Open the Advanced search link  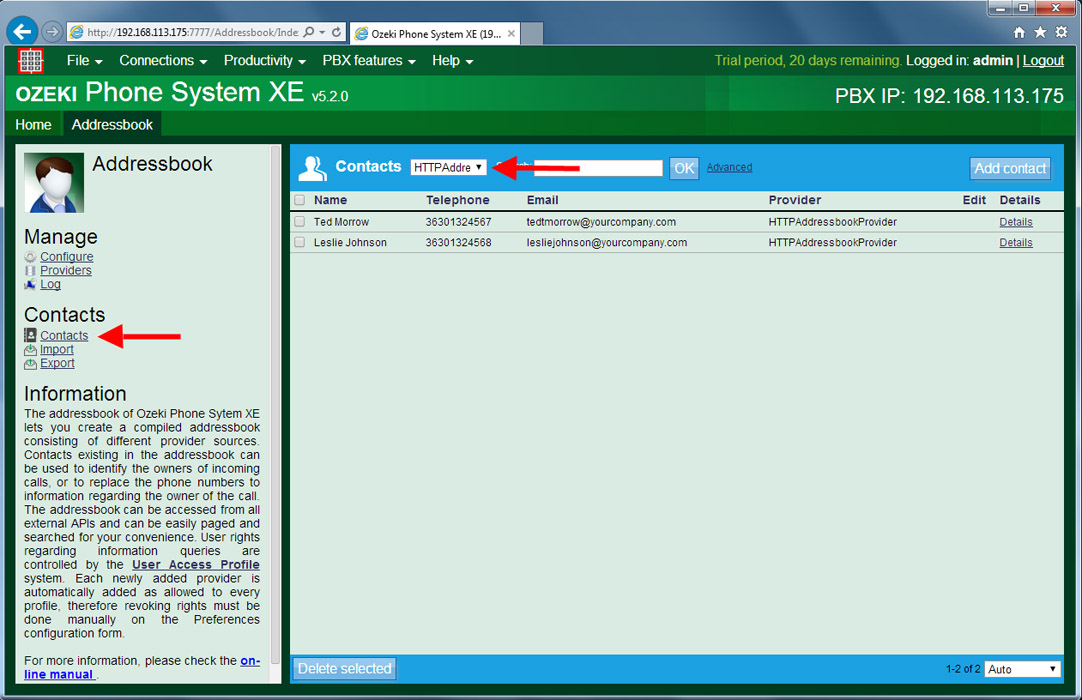729,167
